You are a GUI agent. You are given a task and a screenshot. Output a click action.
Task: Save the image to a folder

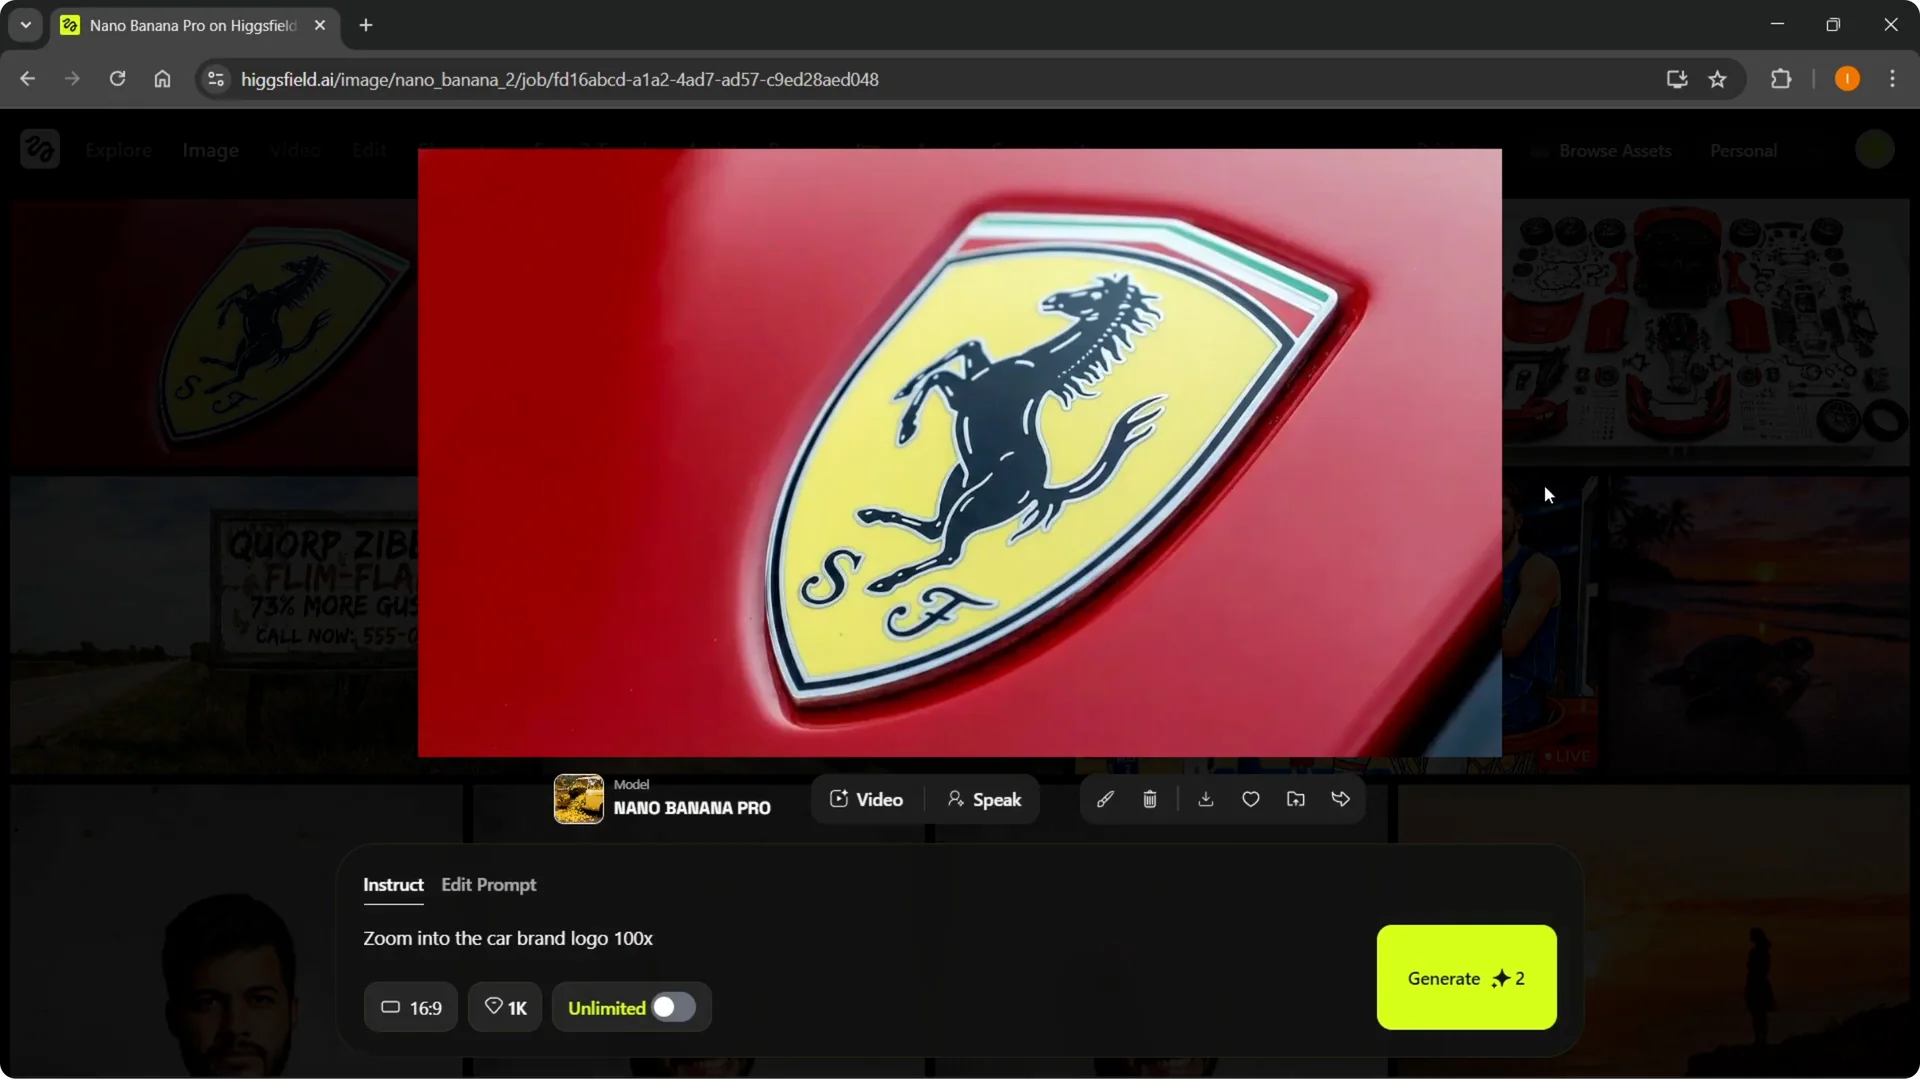pyautogui.click(x=1295, y=799)
